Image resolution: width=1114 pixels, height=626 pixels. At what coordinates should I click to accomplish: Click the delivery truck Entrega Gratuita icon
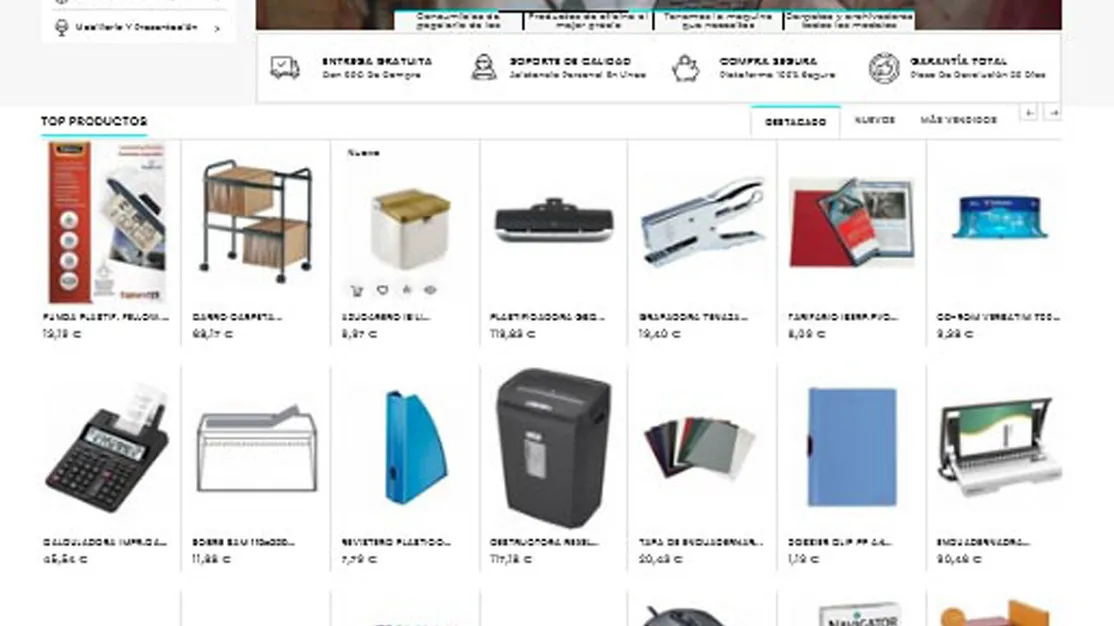tap(285, 68)
